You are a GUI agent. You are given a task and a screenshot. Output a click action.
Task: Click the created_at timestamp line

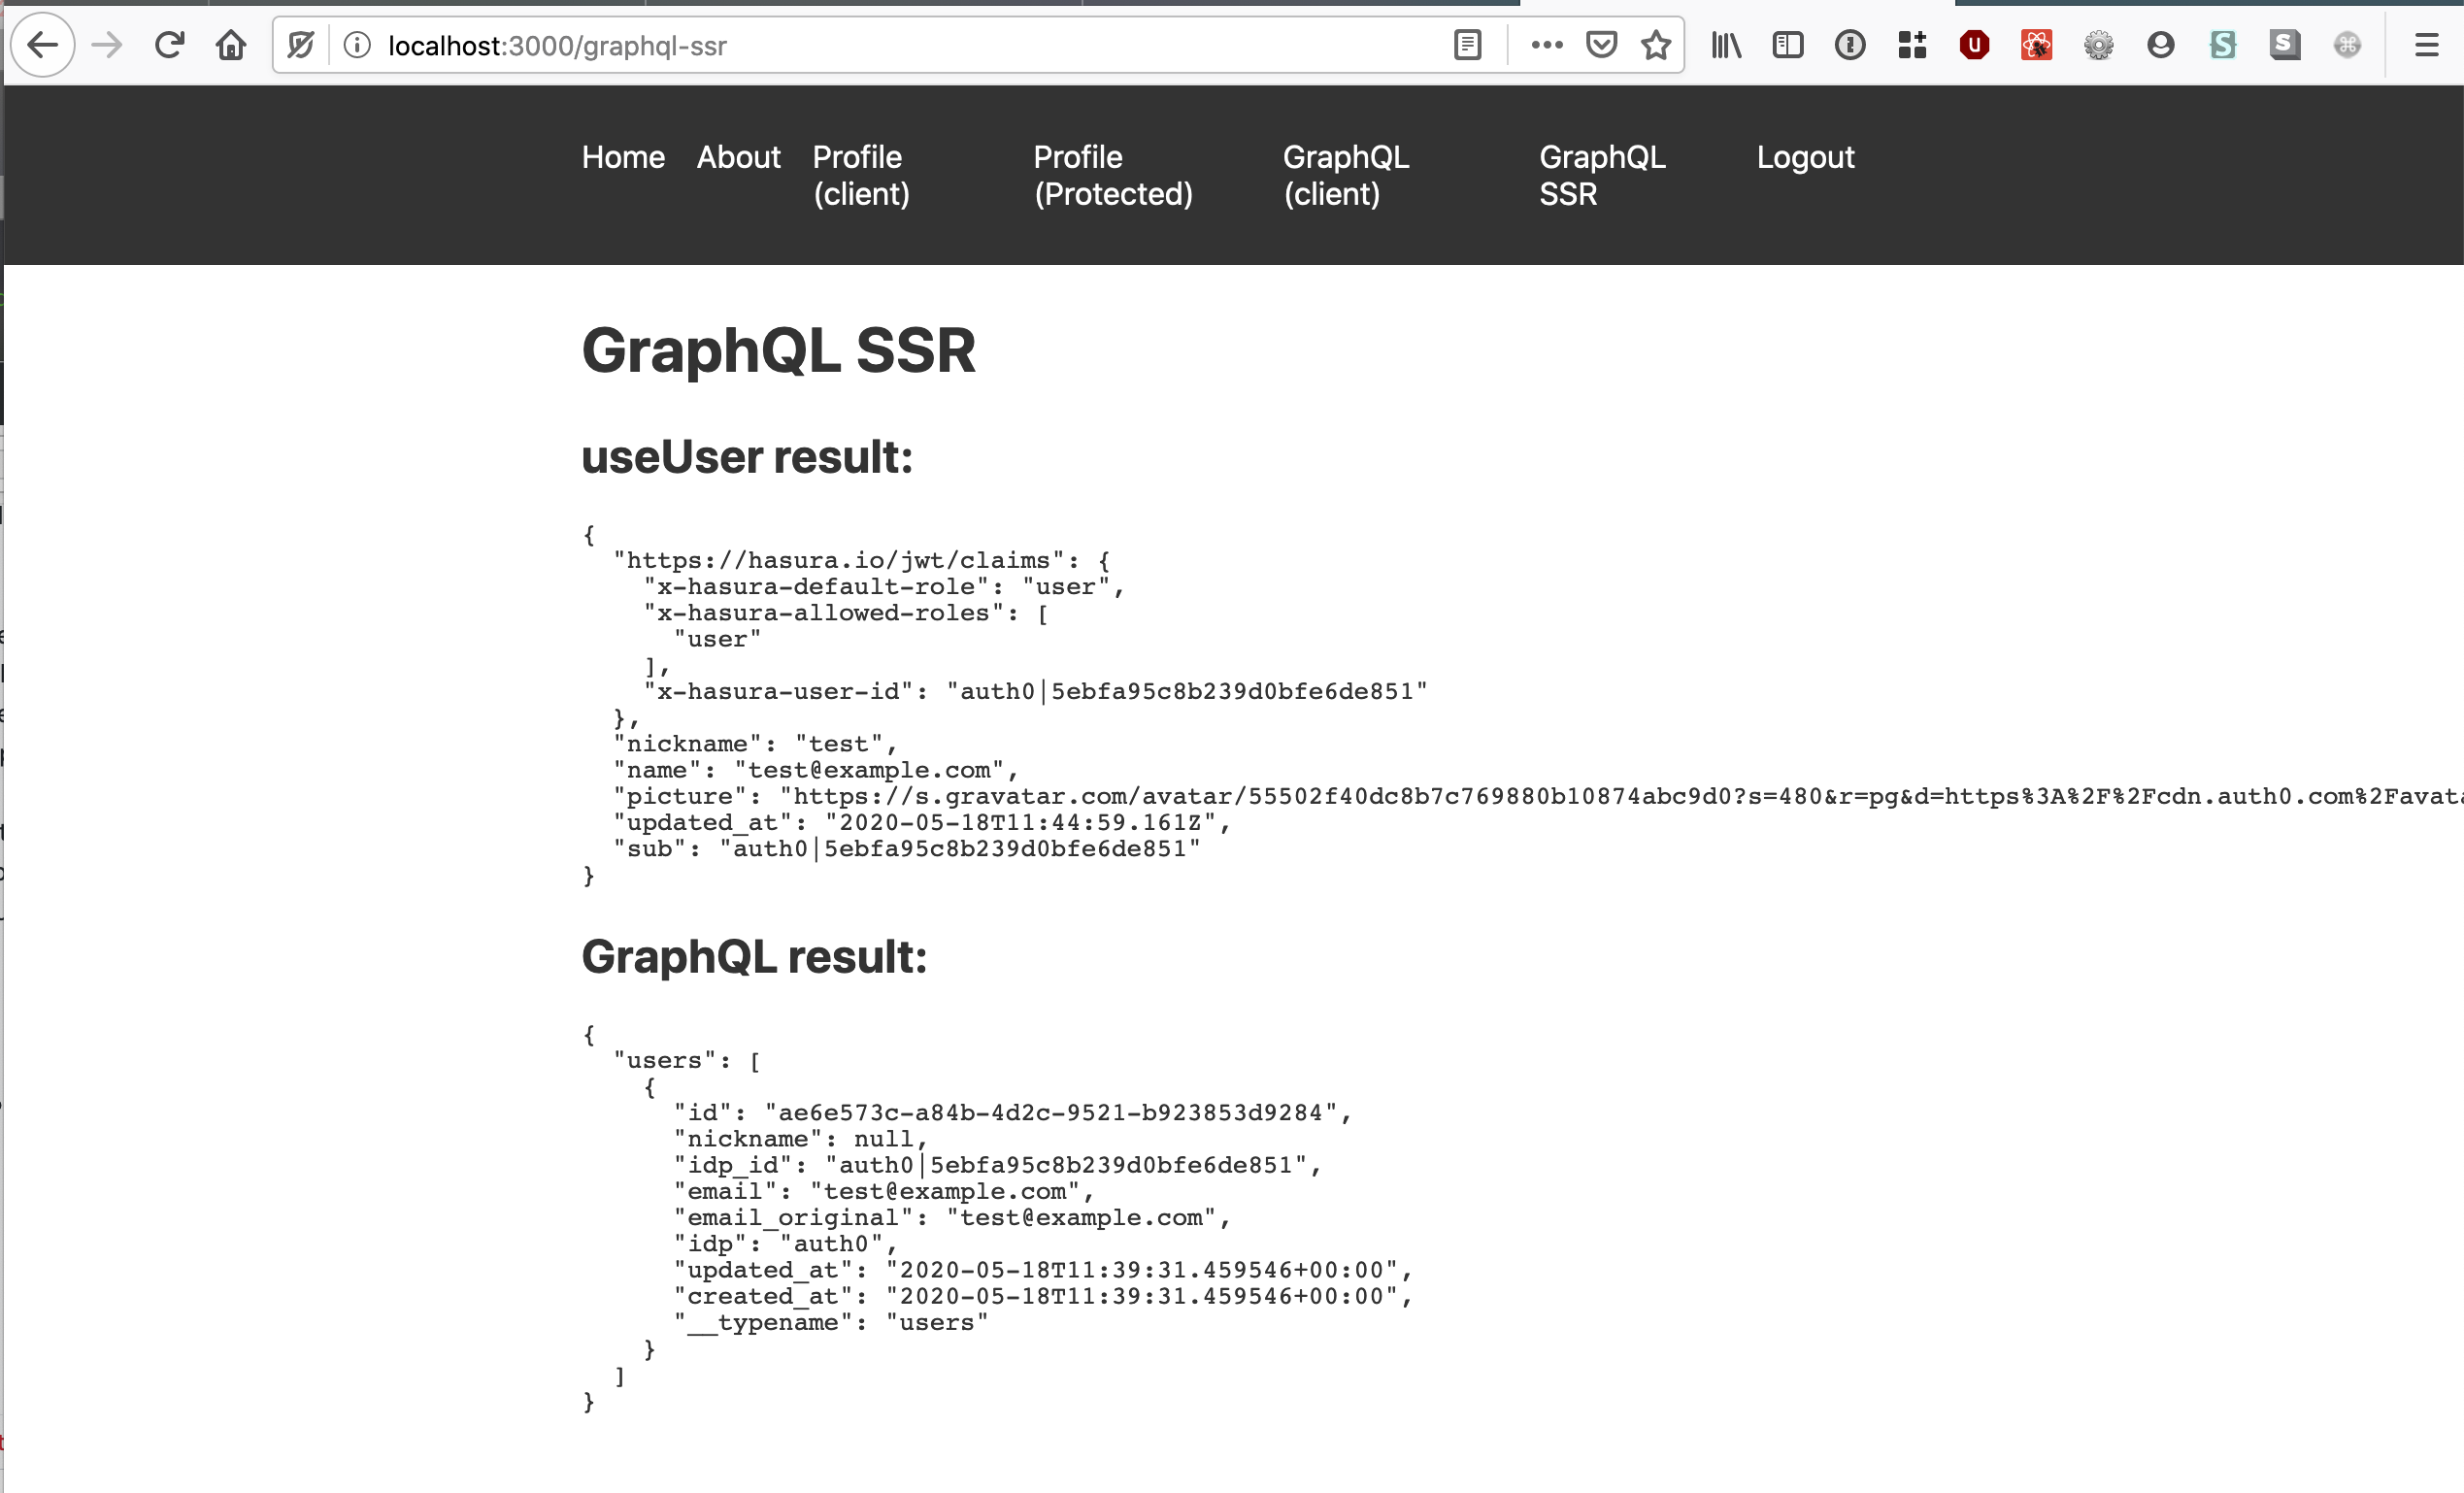(1043, 1297)
